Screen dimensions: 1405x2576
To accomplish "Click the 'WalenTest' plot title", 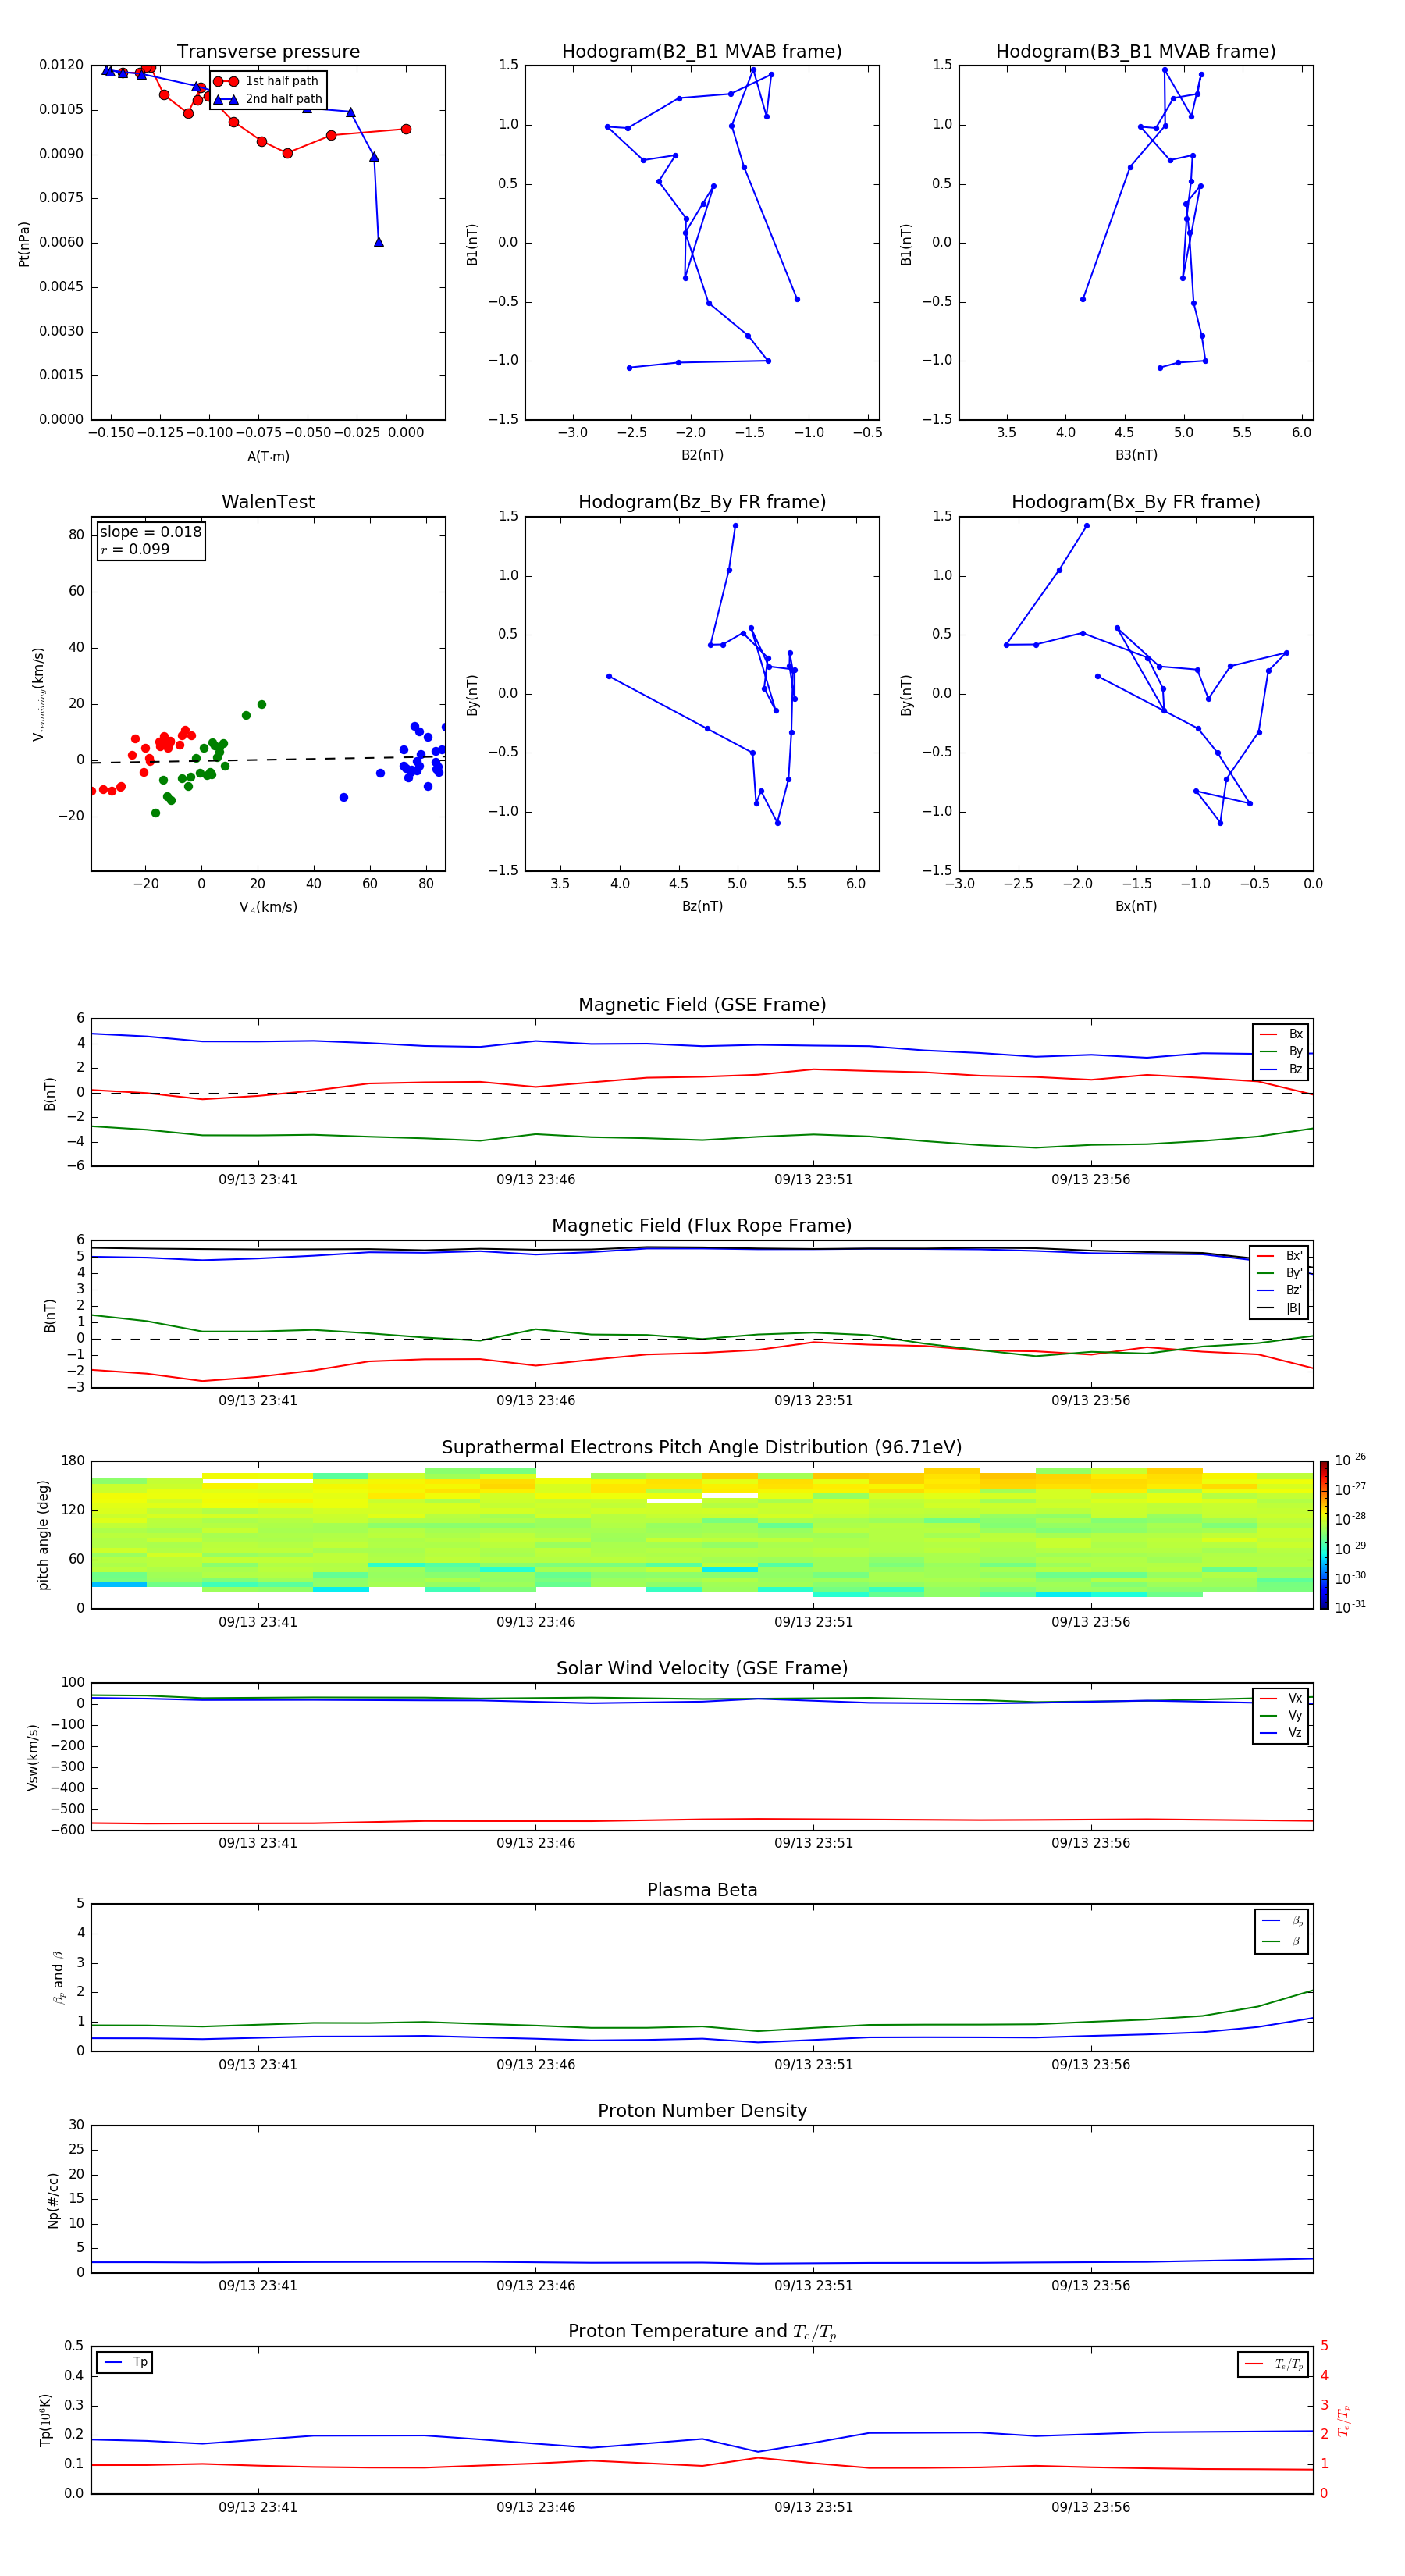I will (268, 502).
